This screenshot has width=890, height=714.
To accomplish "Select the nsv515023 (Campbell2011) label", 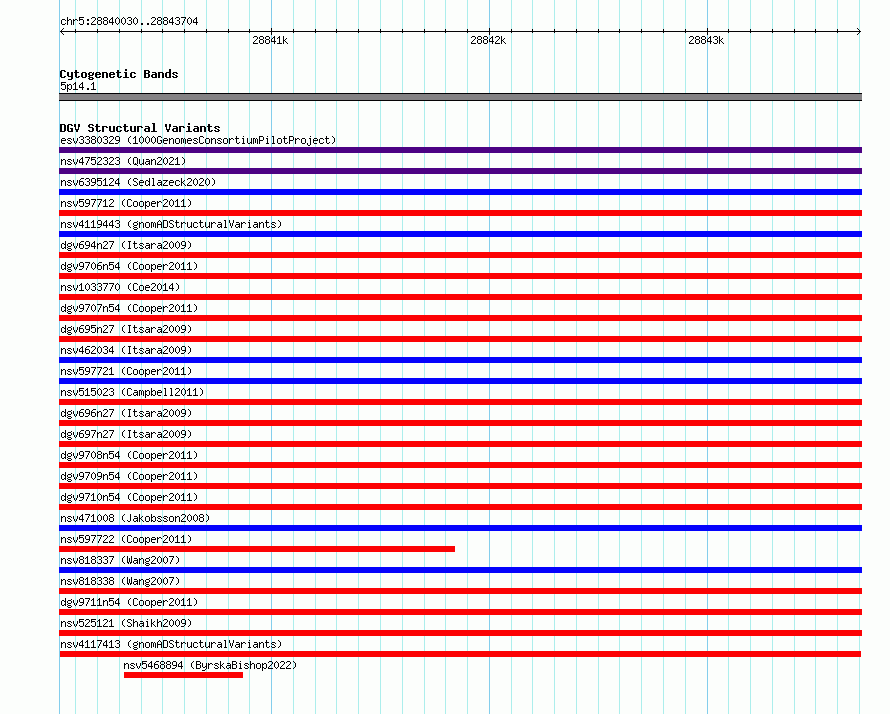I will 132,392.
